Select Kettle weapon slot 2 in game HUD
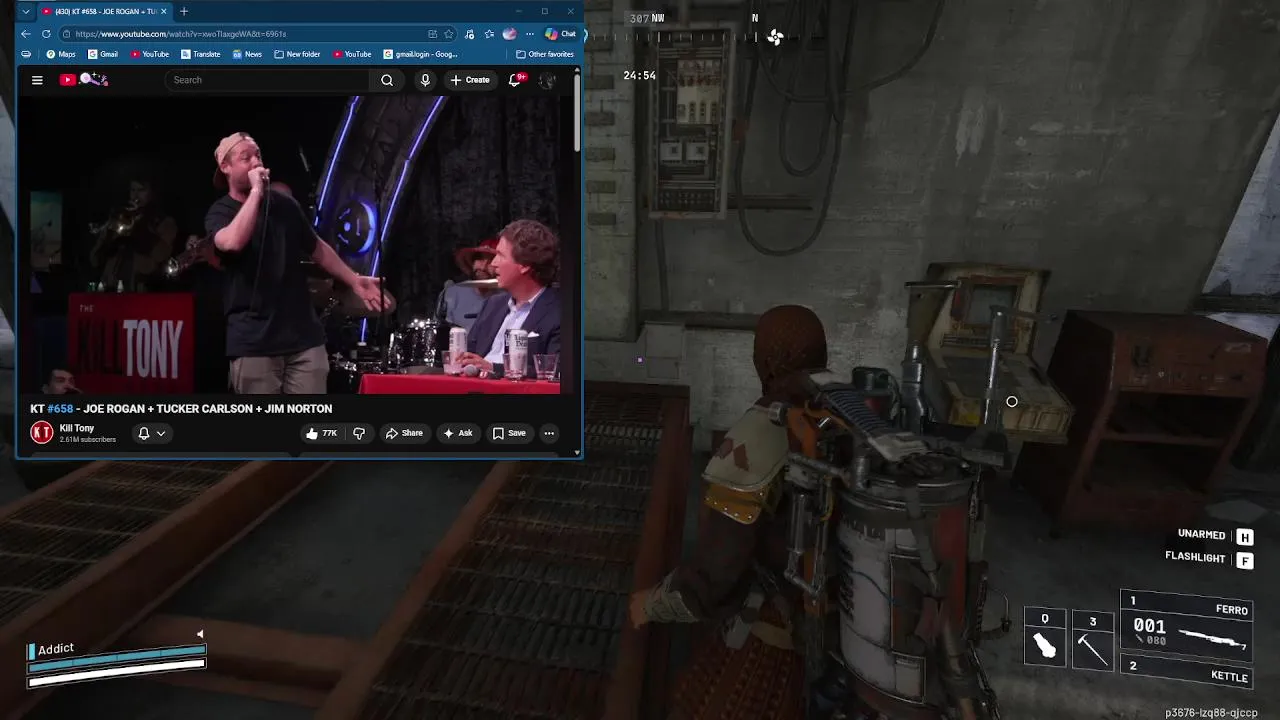The height and width of the screenshot is (720, 1280). 1187,671
